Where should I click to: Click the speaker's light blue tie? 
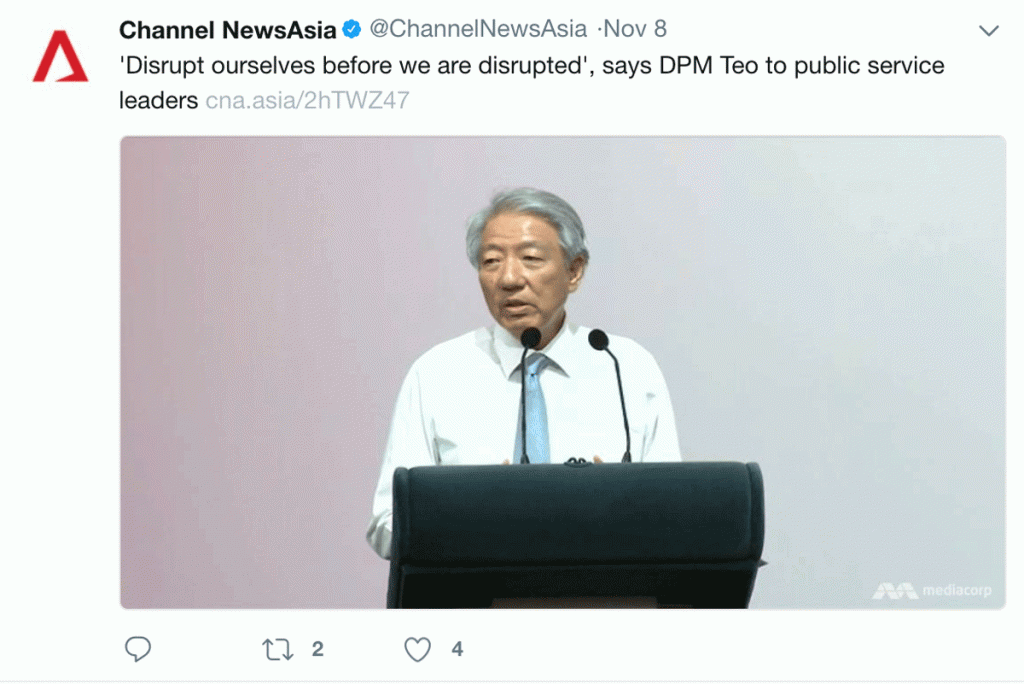point(536,408)
